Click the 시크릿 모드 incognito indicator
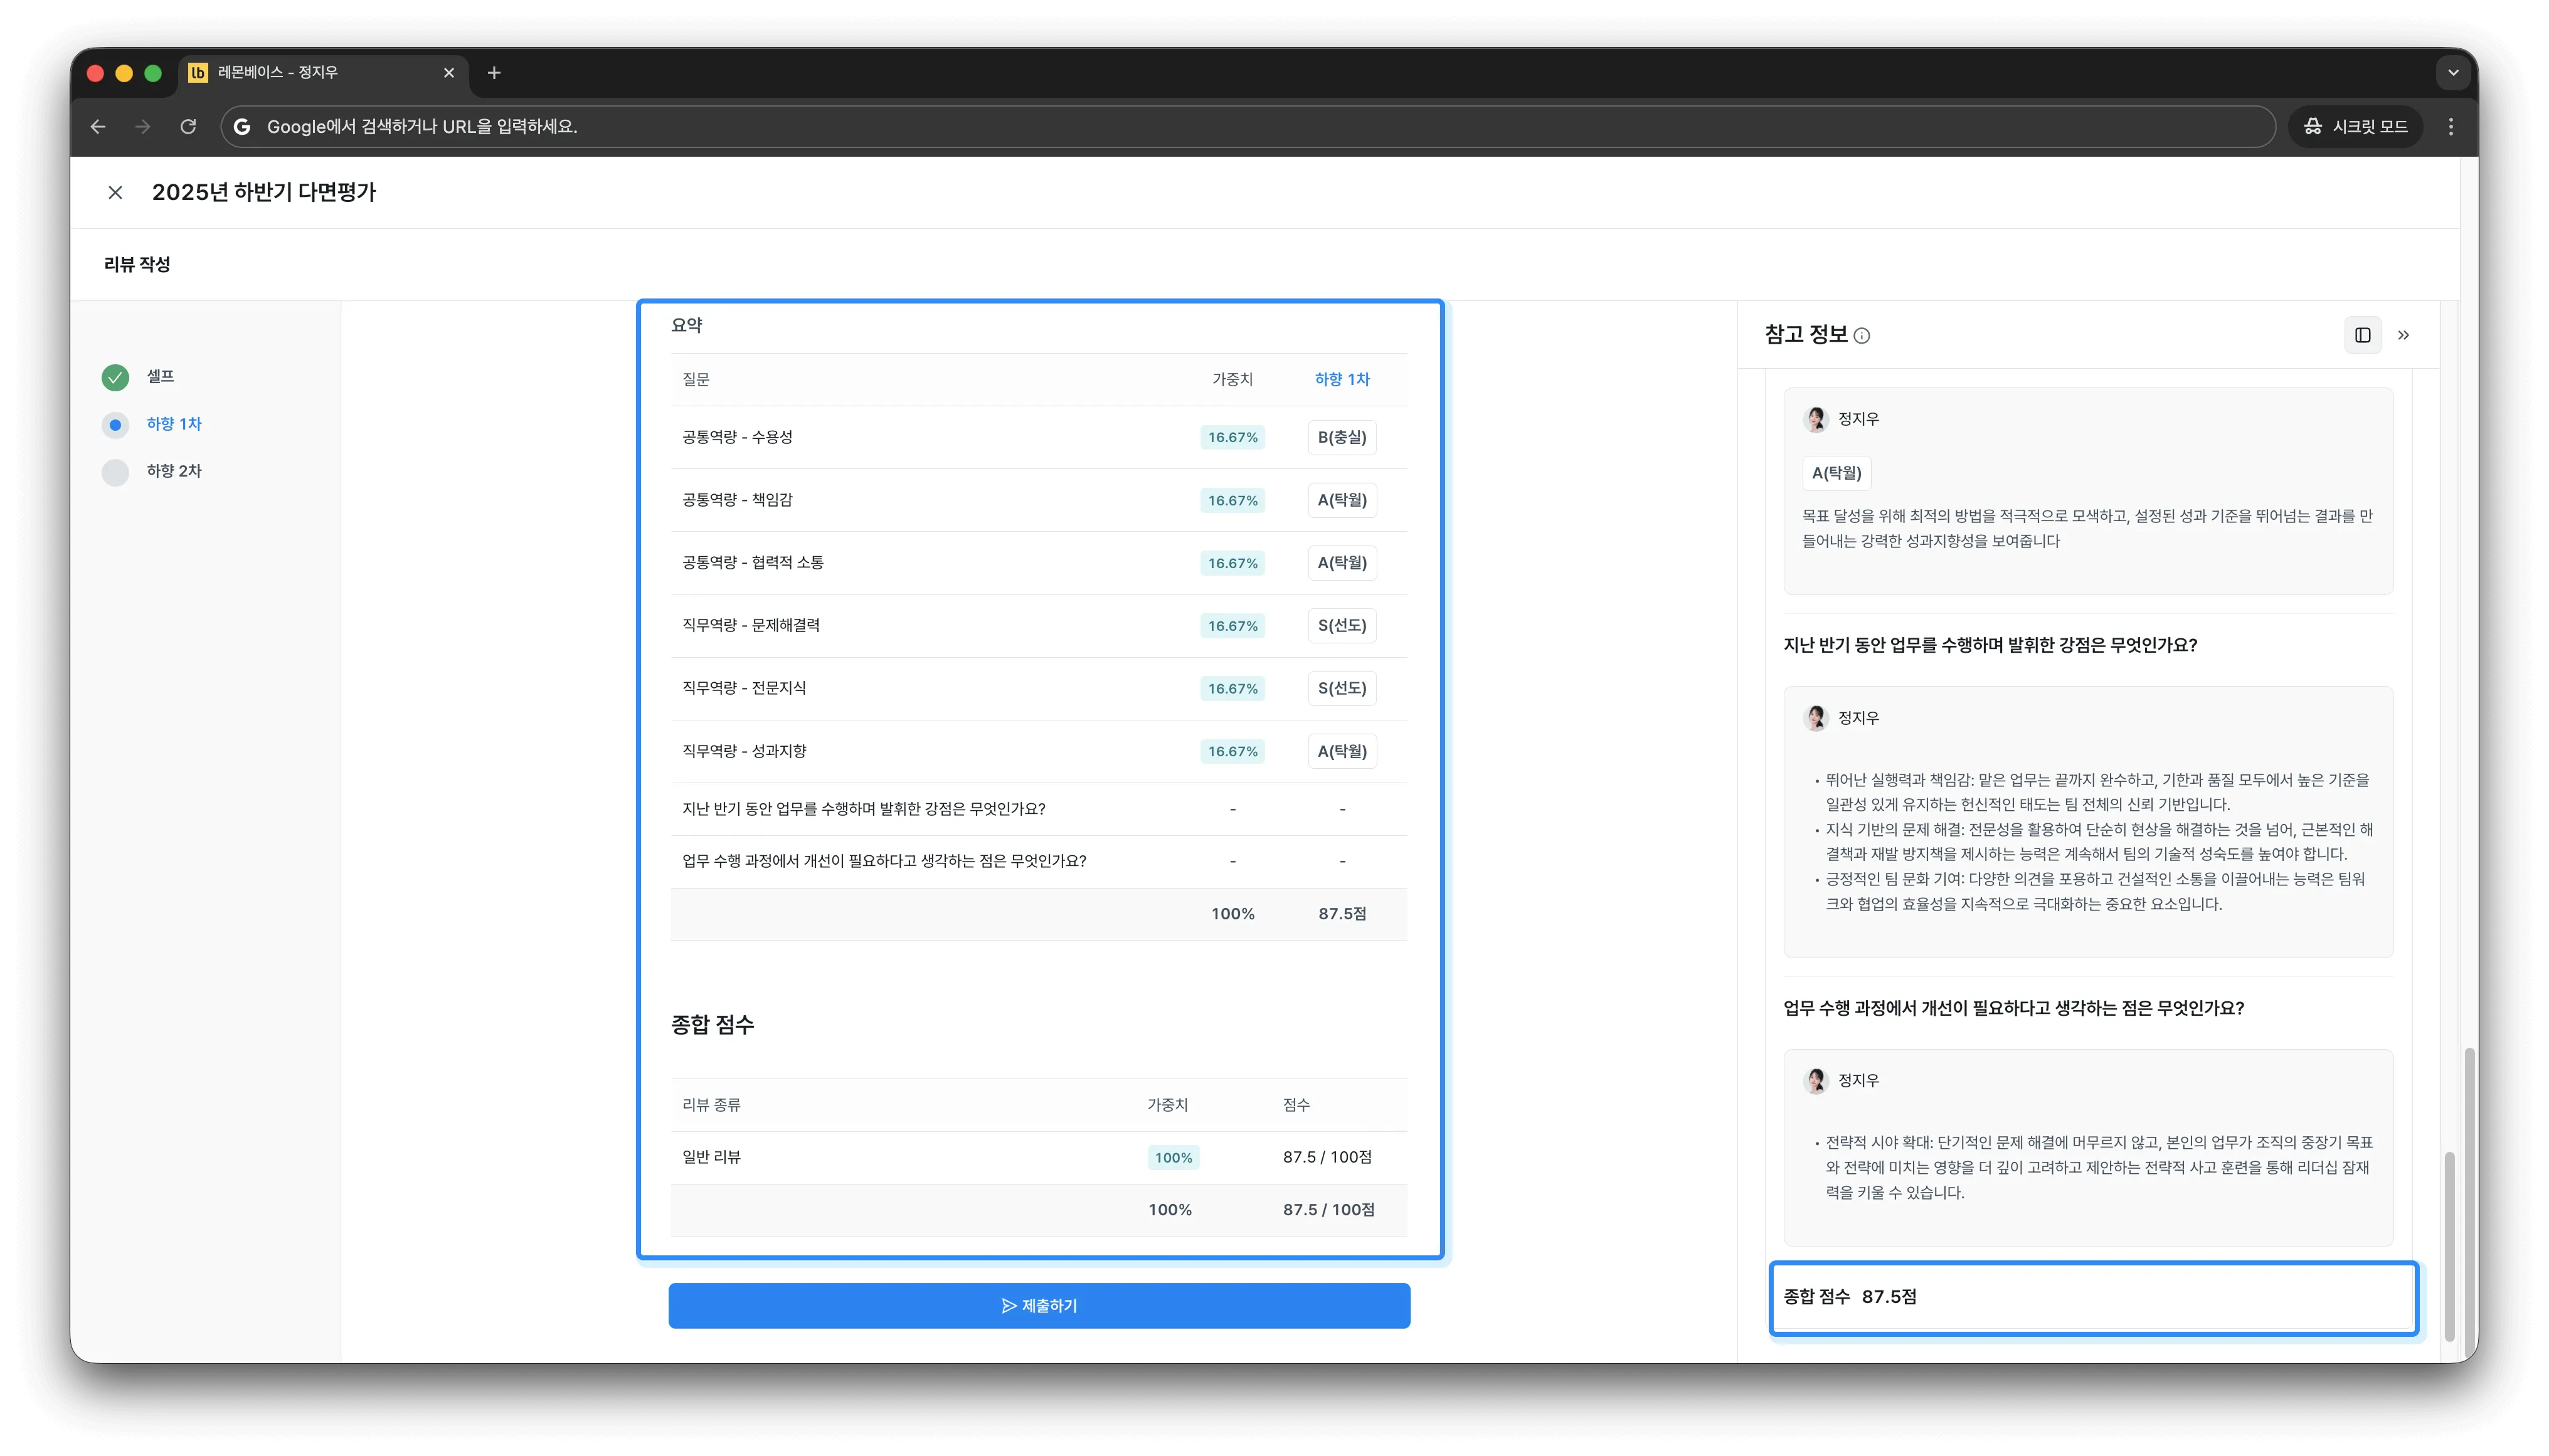2549x1456 pixels. (x=2355, y=126)
